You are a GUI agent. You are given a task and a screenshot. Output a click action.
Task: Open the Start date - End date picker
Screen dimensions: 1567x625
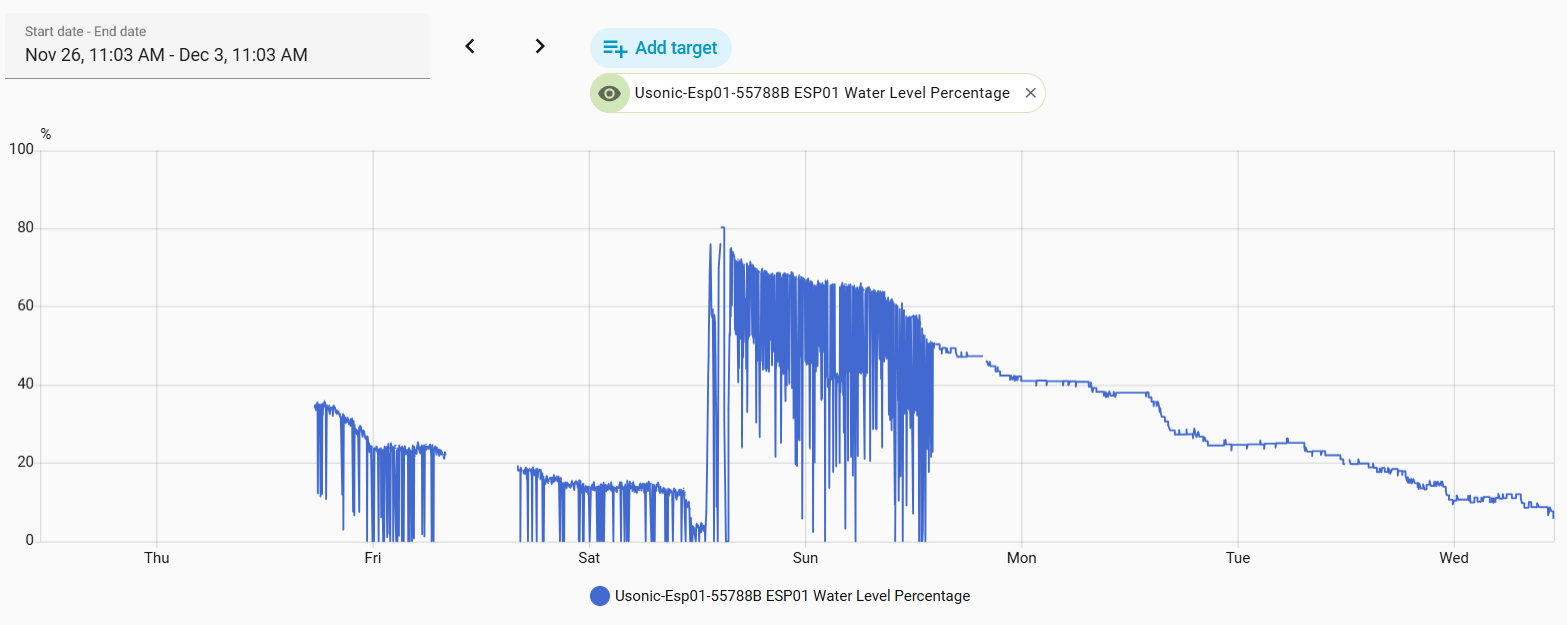coord(217,46)
